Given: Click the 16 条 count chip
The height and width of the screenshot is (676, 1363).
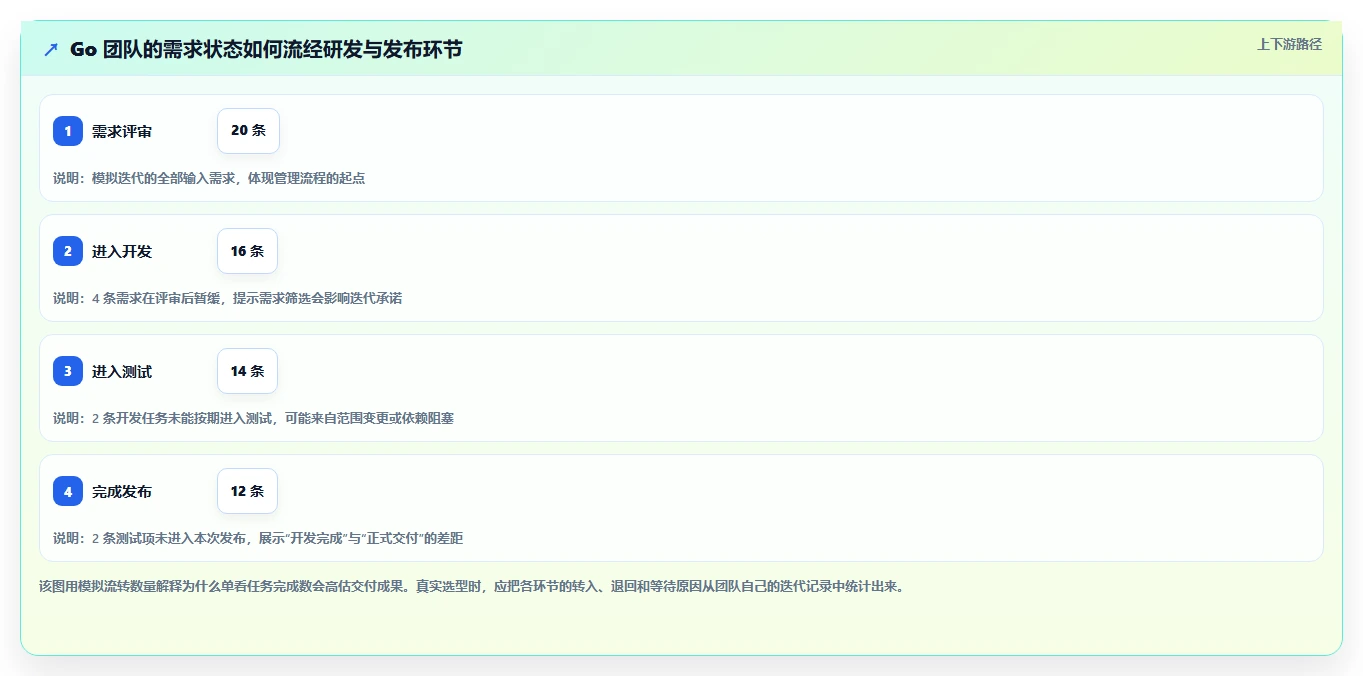Looking at the screenshot, I should coord(247,251).
